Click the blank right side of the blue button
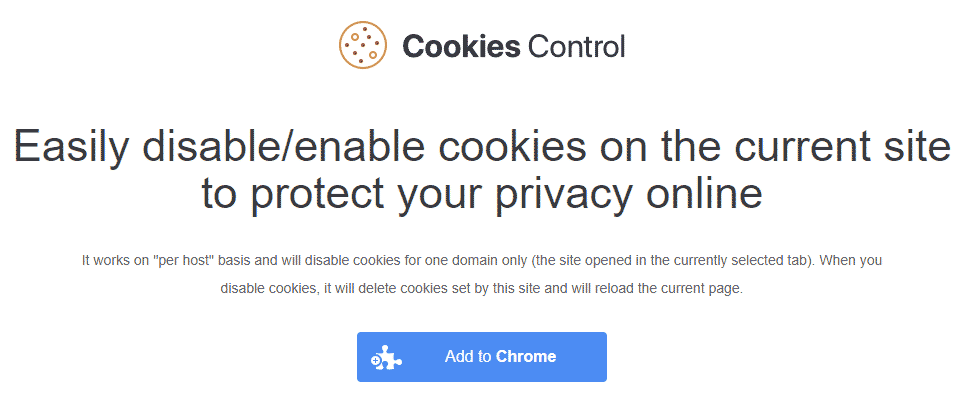This screenshot has width=965, height=419. pos(582,357)
